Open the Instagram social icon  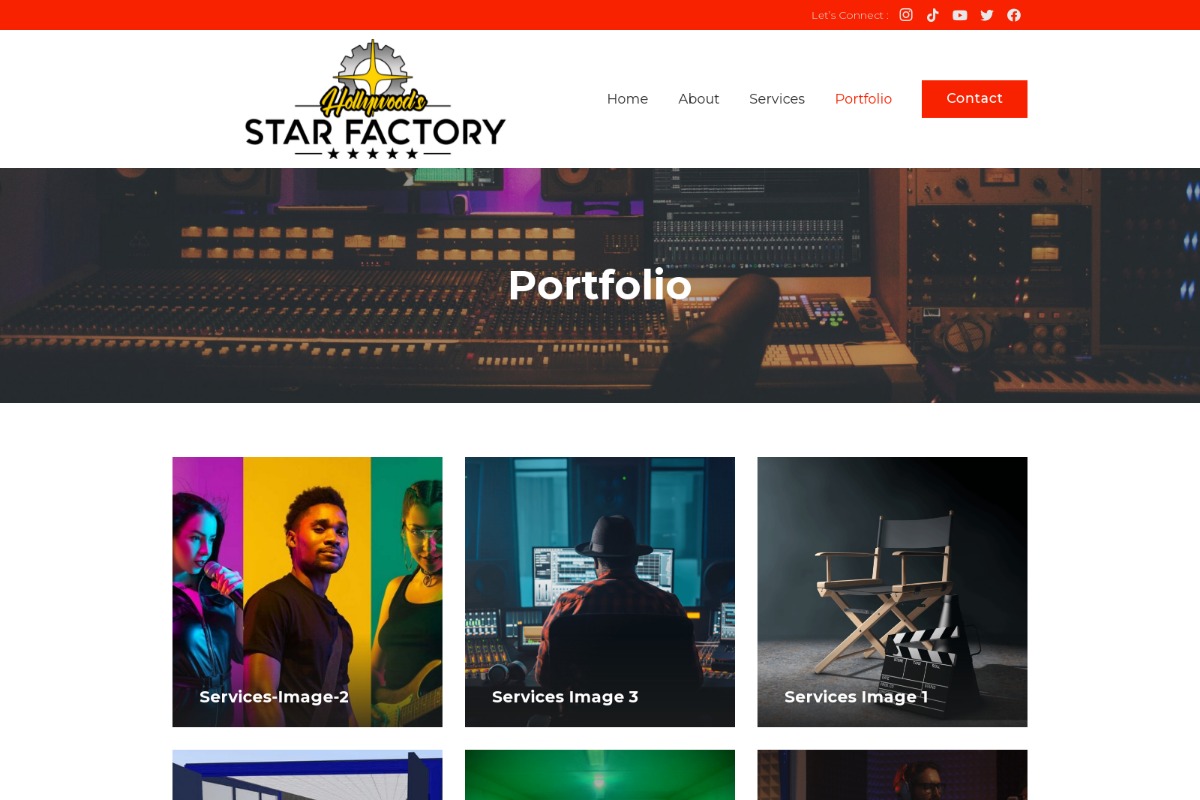pyautogui.click(x=906, y=15)
